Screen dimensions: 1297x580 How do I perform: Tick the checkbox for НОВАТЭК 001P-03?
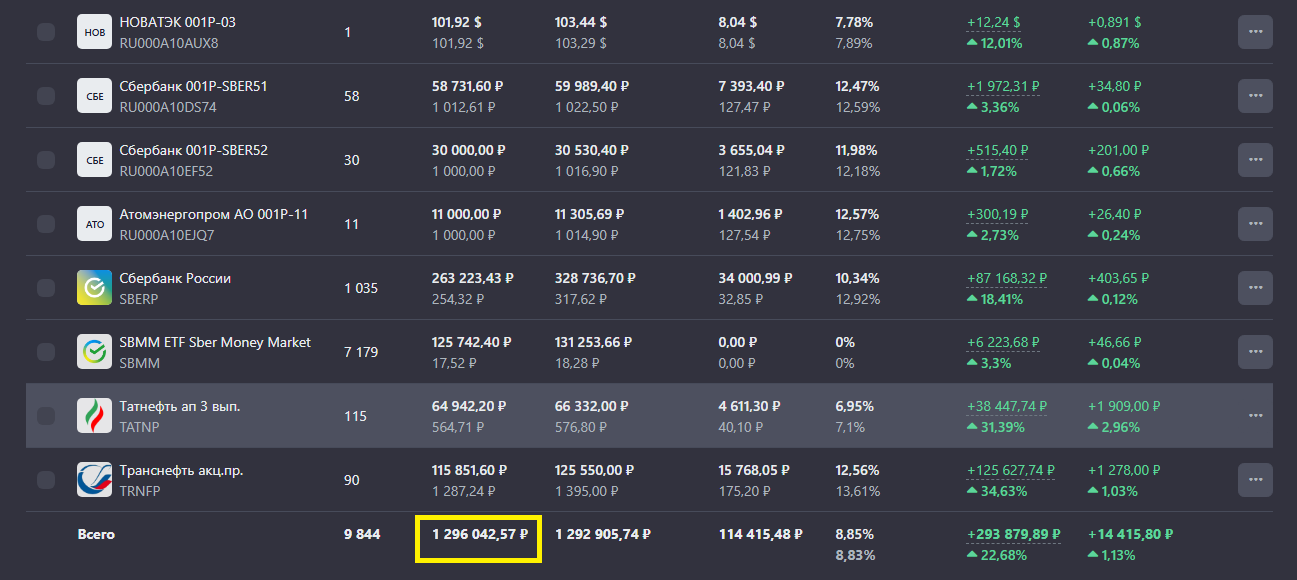pos(46,32)
